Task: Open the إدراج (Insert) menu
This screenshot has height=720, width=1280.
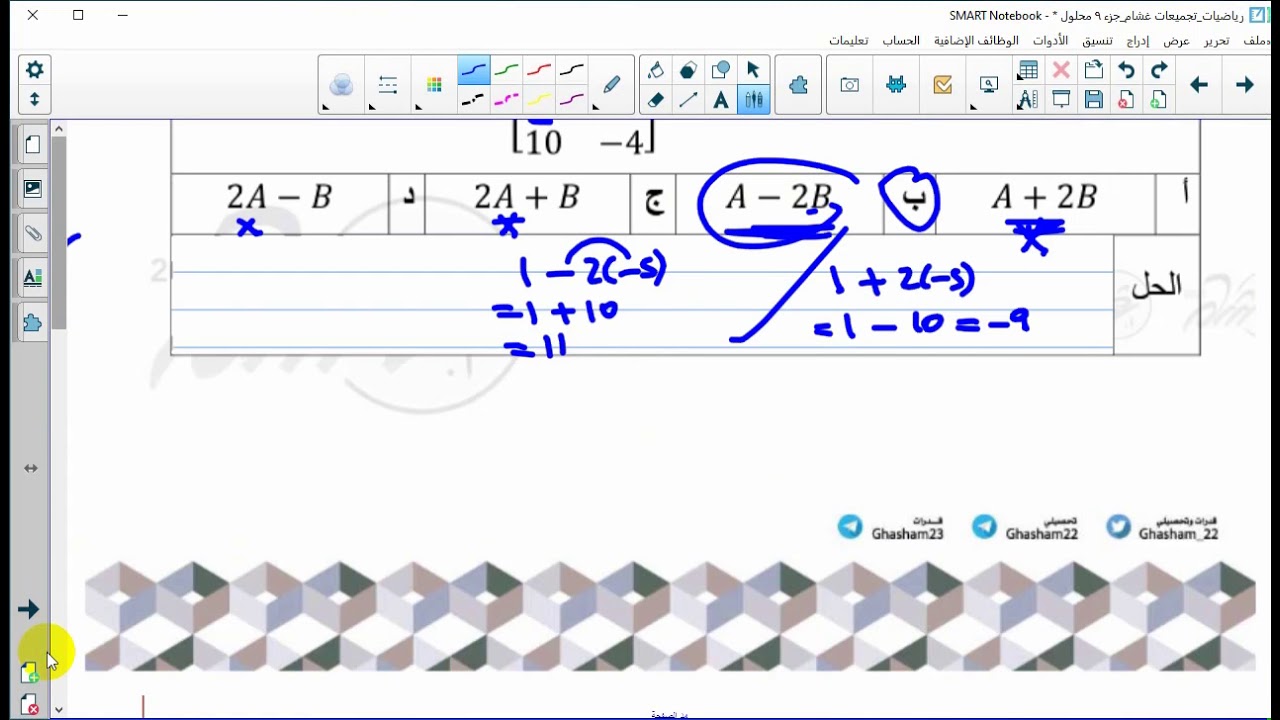Action: 1138,41
